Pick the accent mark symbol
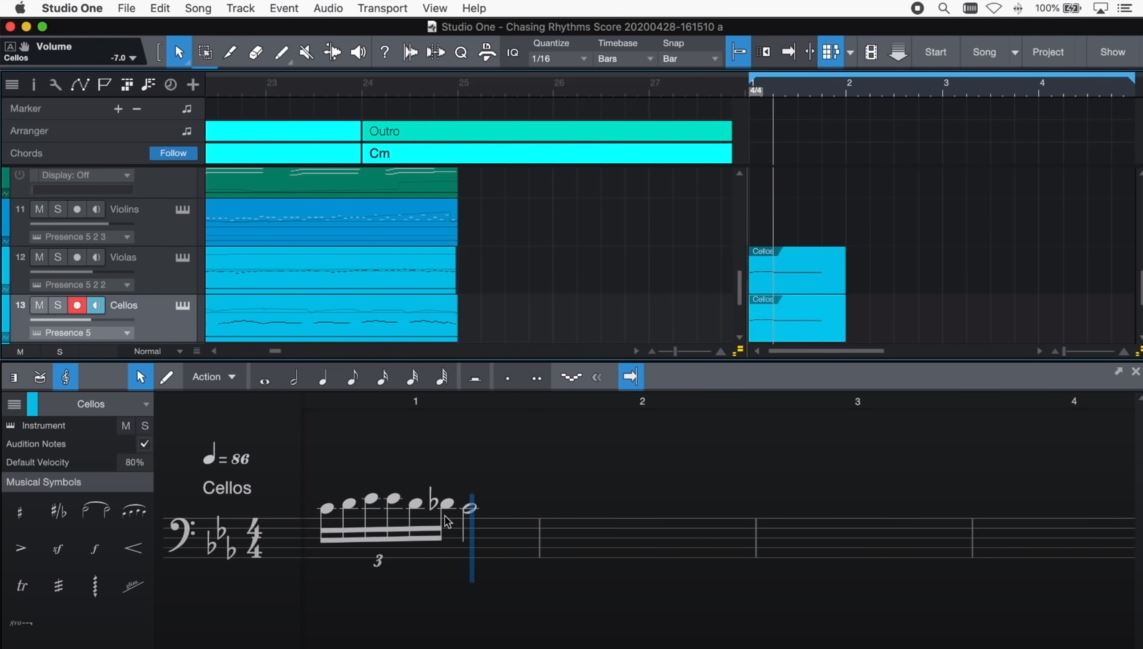Image resolution: width=1143 pixels, height=649 pixels. click(x=21, y=548)
